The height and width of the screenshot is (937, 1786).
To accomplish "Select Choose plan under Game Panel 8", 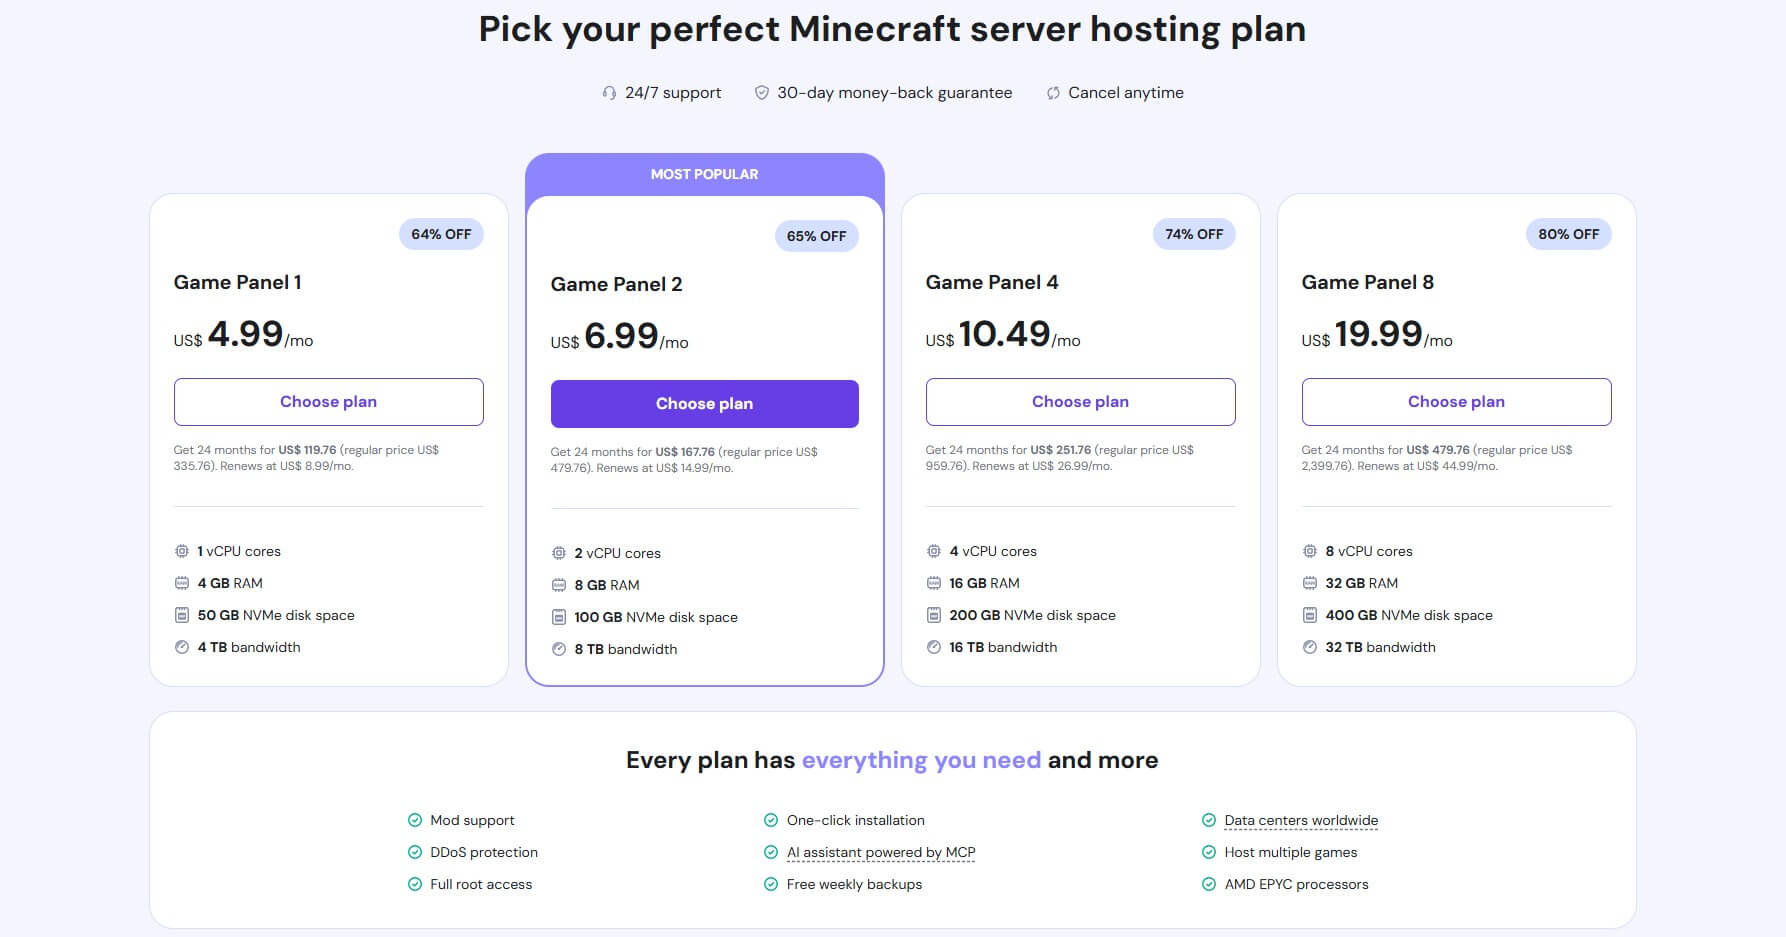I will (1456, 401).
